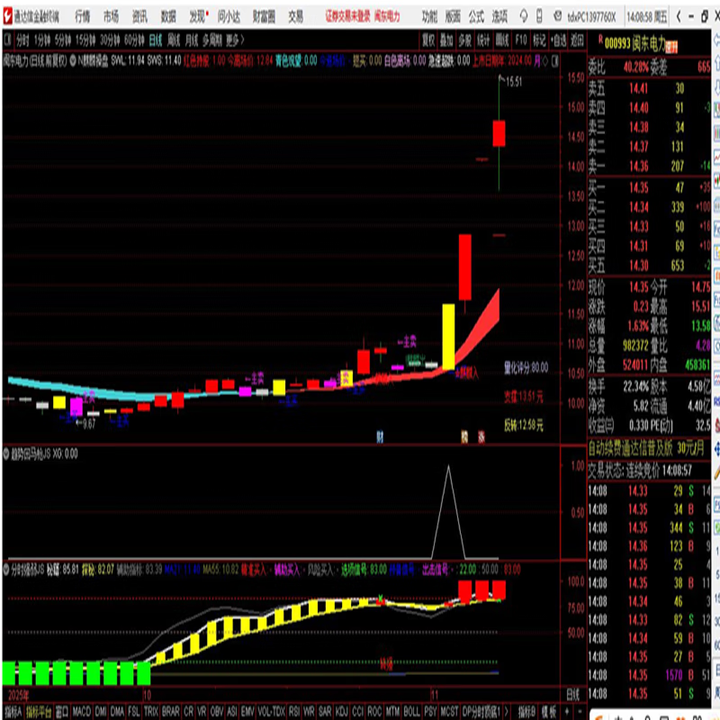This screenshot has height=720, width=720.
Task: Click the 财 marker below the candlestick chart
Action: 379,436
